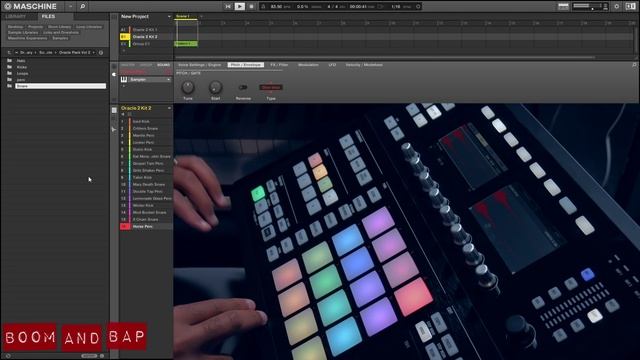Click the Start knob
640x360 pixels.
click(x=216, y=87)
